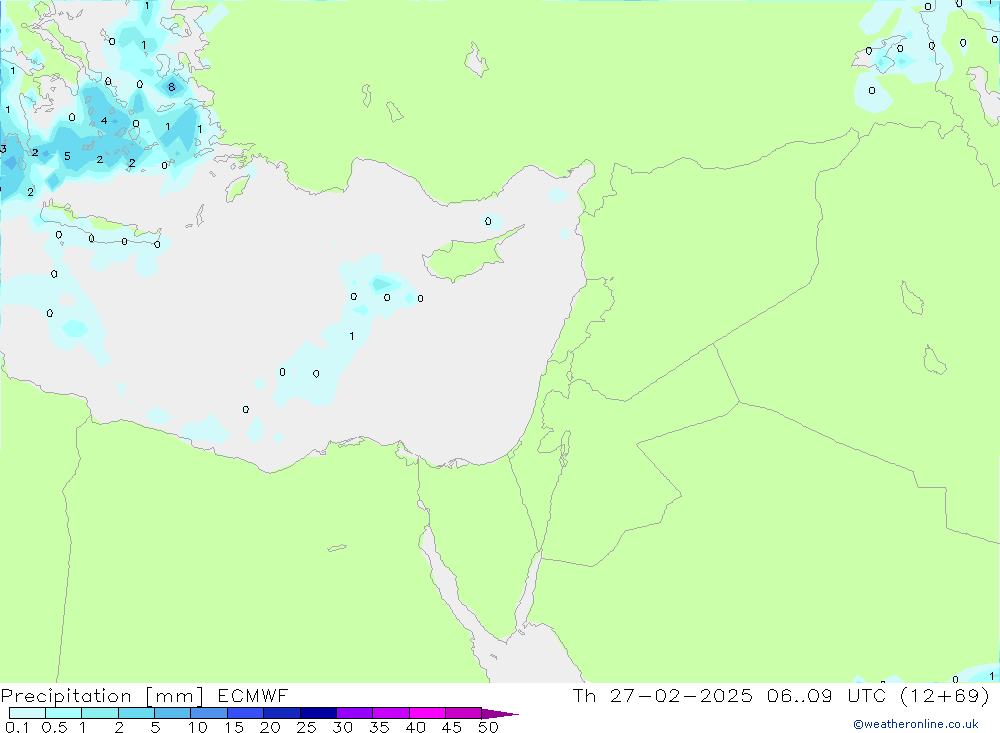Pick the 15–20 mm legend color swatch
Image resolution: width=1000 pixels, height=733 pixels.
click(x=246, y=713)
